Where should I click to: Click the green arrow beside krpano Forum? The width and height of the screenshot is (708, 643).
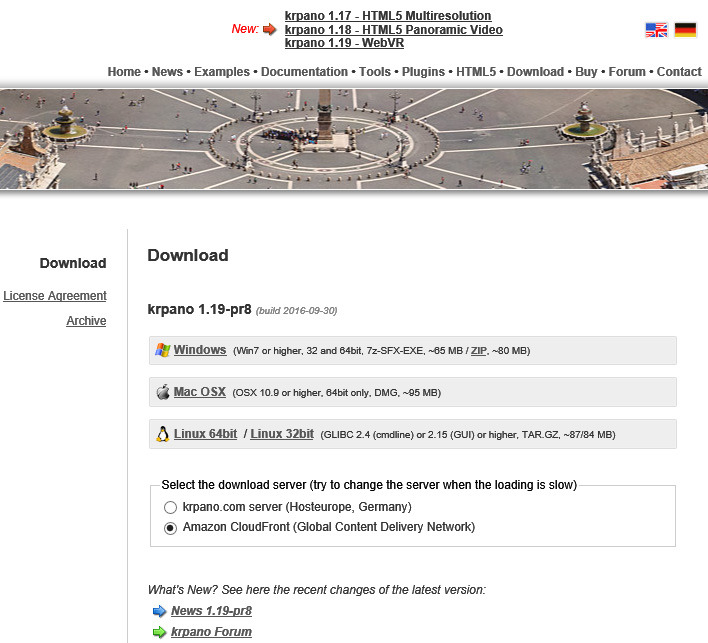(x=159, y=632)
